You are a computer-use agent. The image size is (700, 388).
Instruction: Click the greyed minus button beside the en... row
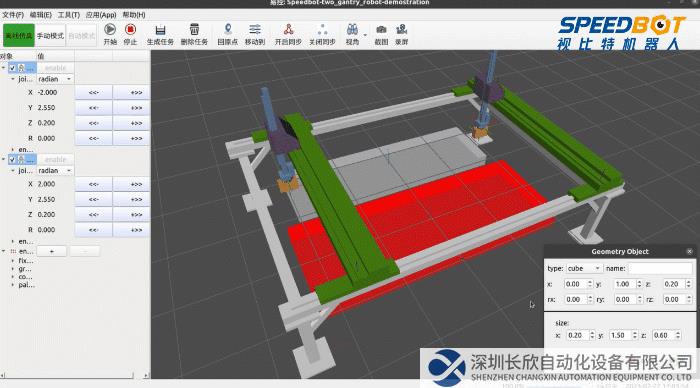(x=85, y=251)
